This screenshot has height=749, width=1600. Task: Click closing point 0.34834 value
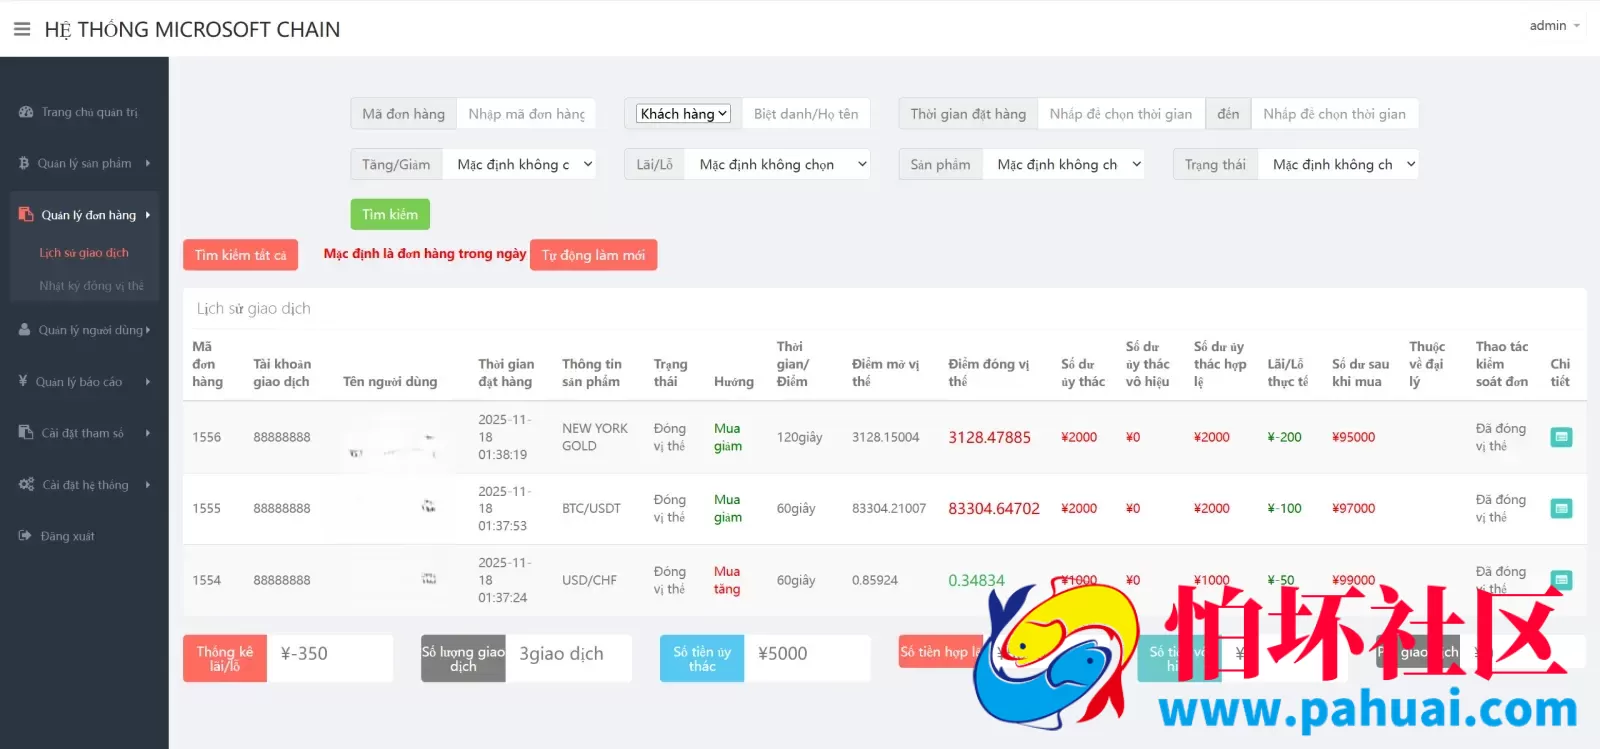pyautogui.click(x=976, y=580)
